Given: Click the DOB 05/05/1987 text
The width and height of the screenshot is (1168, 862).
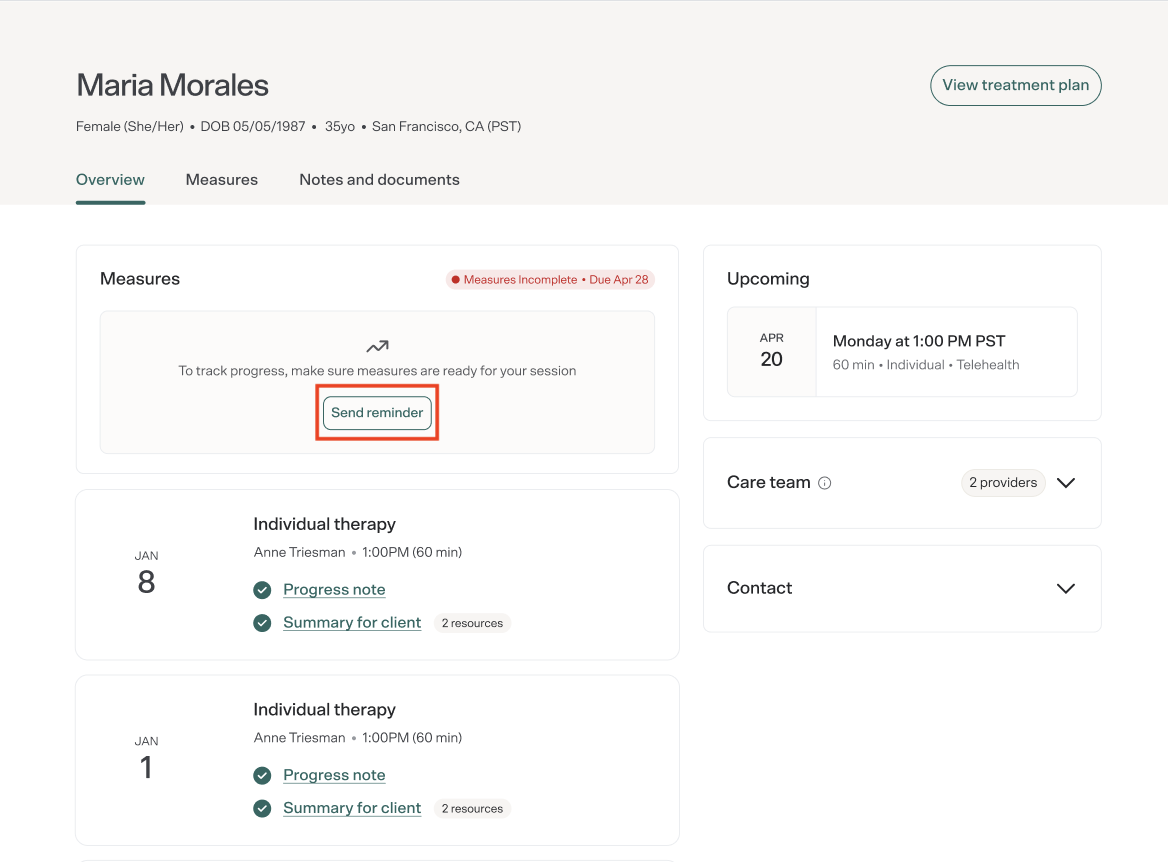Looking at the screenshot, I should click(x=253, y=127).
